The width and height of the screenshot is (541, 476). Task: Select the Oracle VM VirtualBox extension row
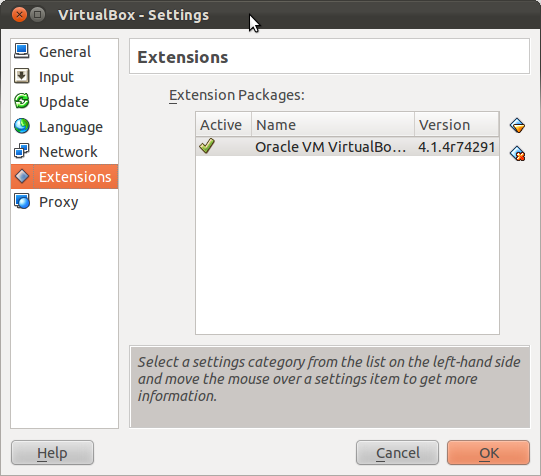(347, 147)
